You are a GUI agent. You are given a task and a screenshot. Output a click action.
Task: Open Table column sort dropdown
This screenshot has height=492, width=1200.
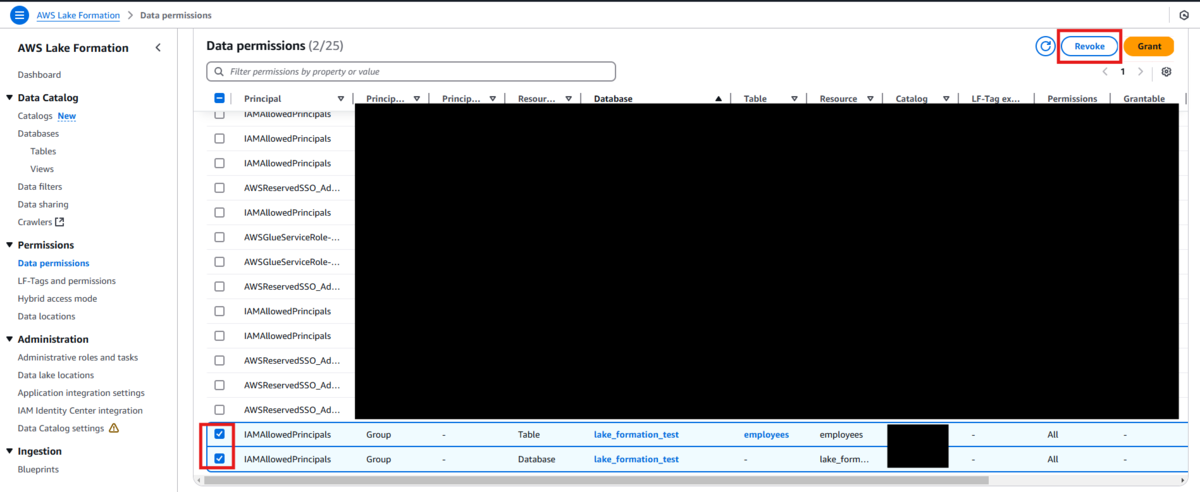795,99
